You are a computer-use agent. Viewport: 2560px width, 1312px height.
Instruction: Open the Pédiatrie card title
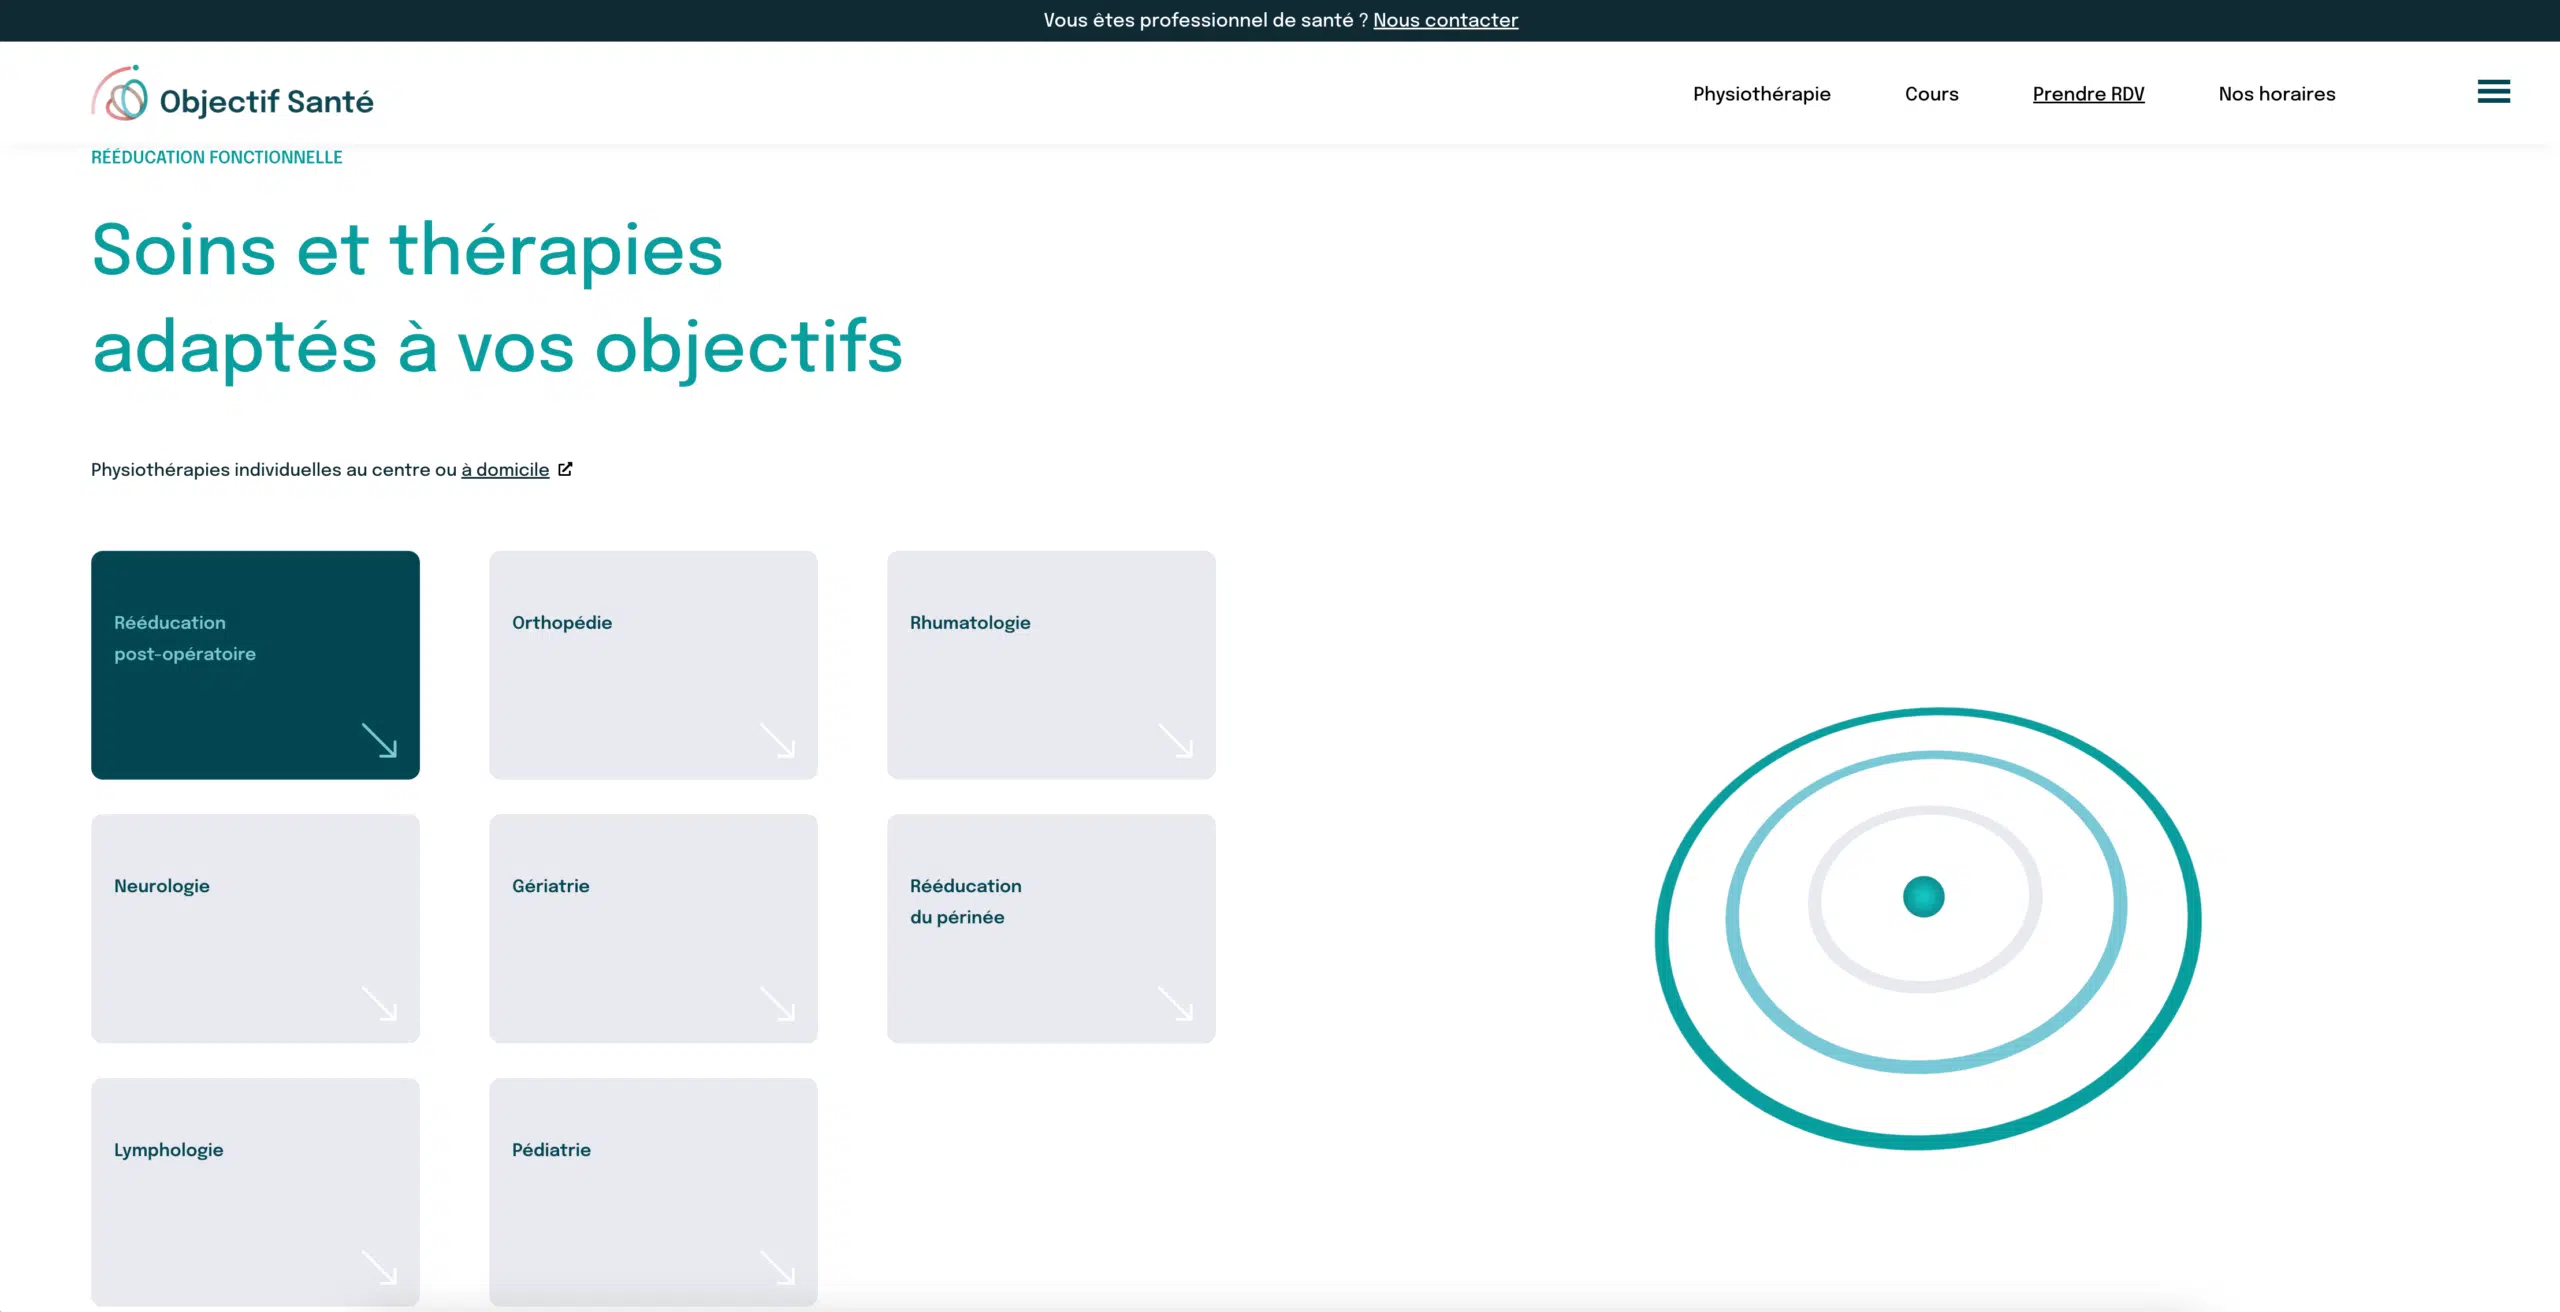point(551,1150)
